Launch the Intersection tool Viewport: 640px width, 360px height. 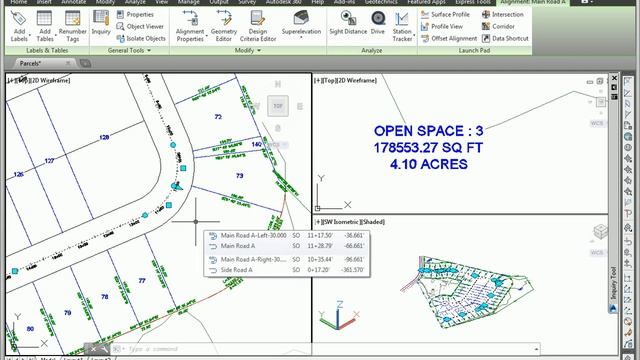[x=502, y=14]
